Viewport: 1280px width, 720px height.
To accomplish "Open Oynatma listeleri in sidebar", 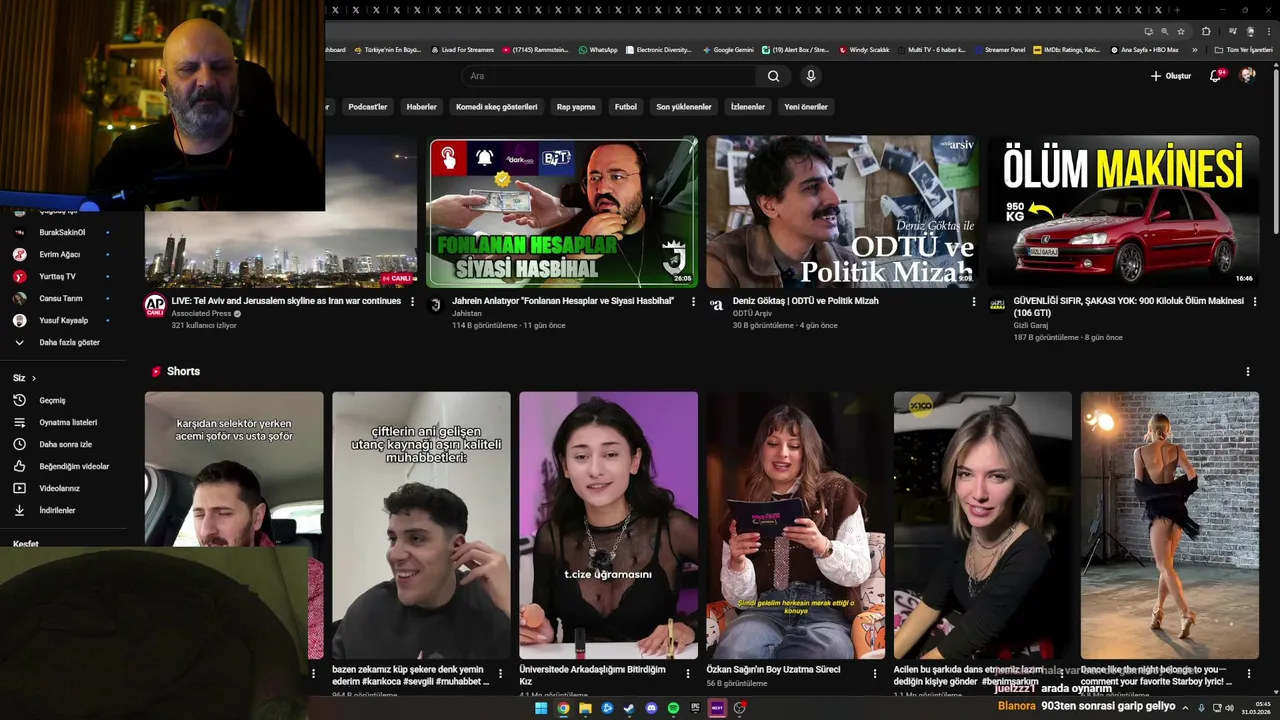I will pos(63,422).
